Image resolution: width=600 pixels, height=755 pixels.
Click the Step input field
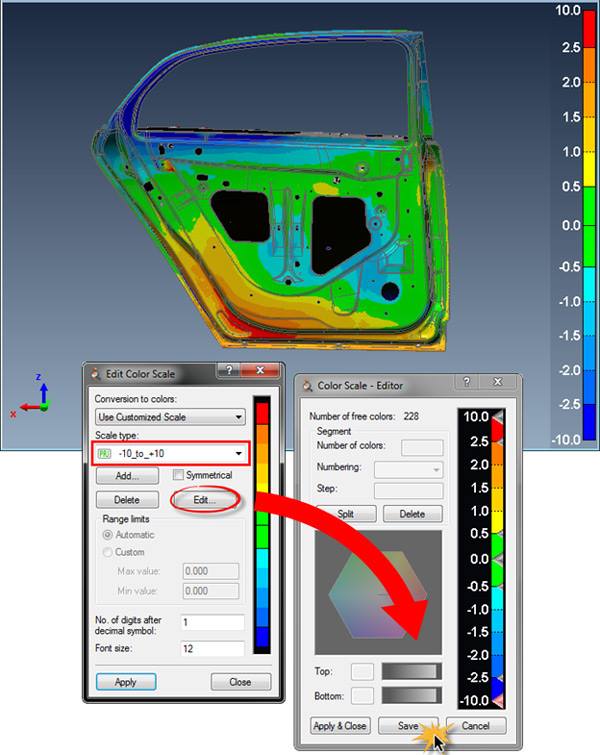pyautogui.click(x=408, y=491)
